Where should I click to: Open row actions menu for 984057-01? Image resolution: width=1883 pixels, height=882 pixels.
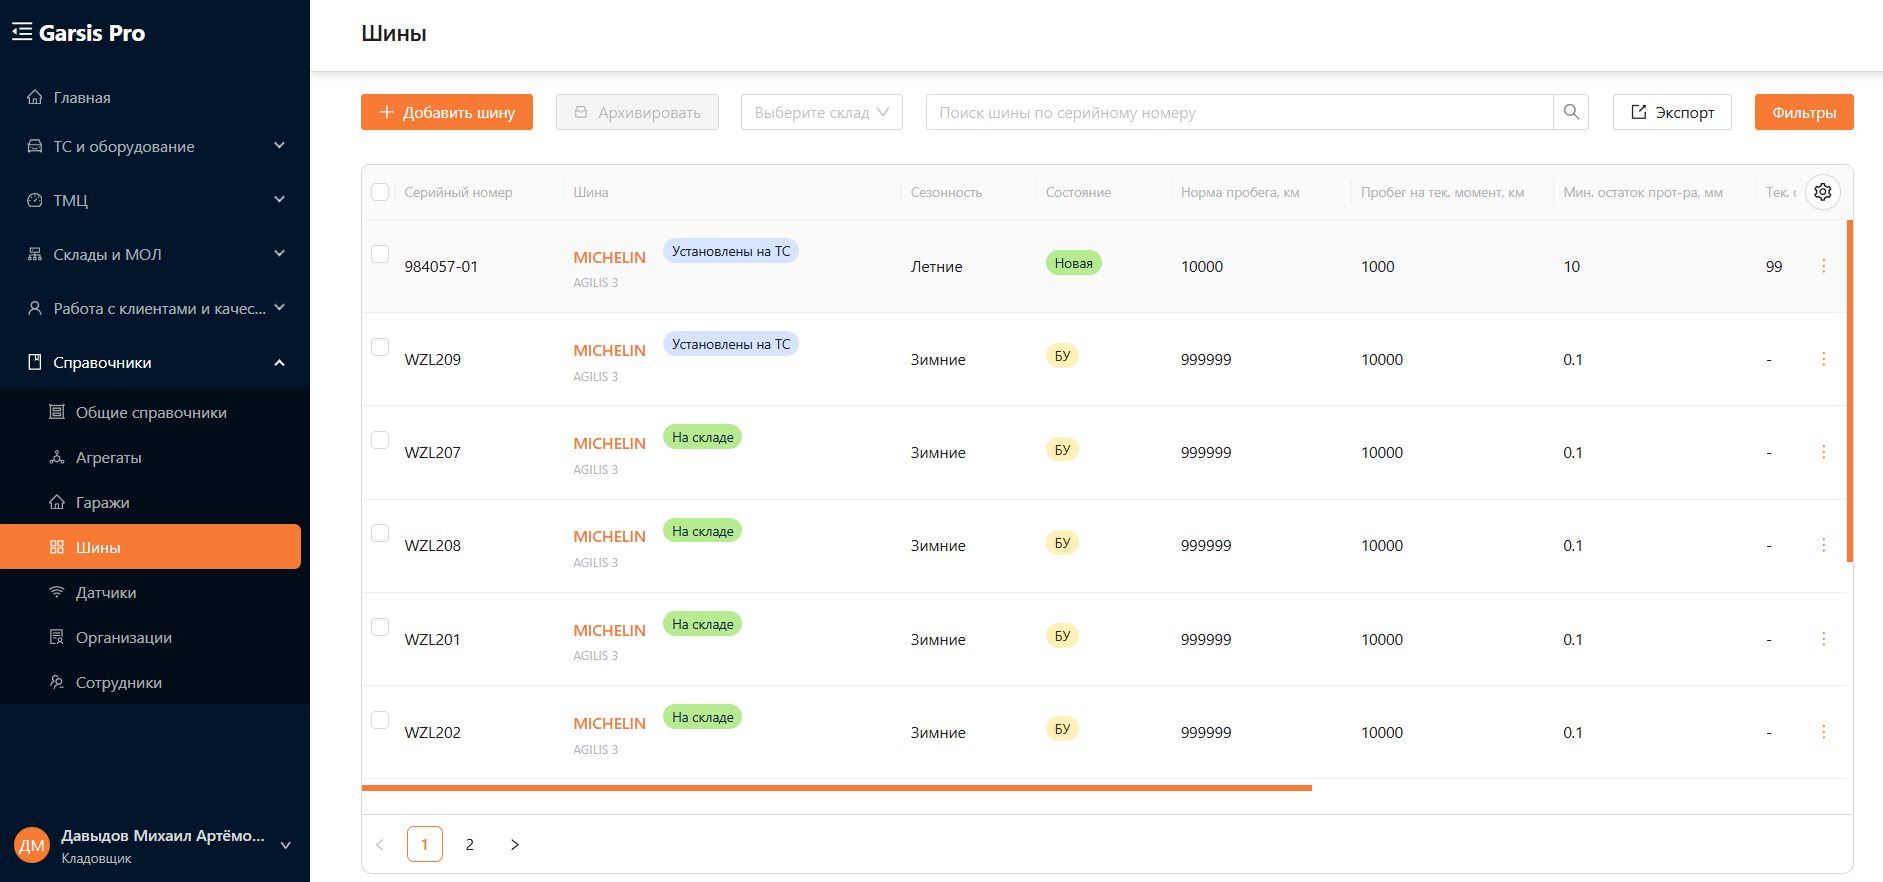1823,266
